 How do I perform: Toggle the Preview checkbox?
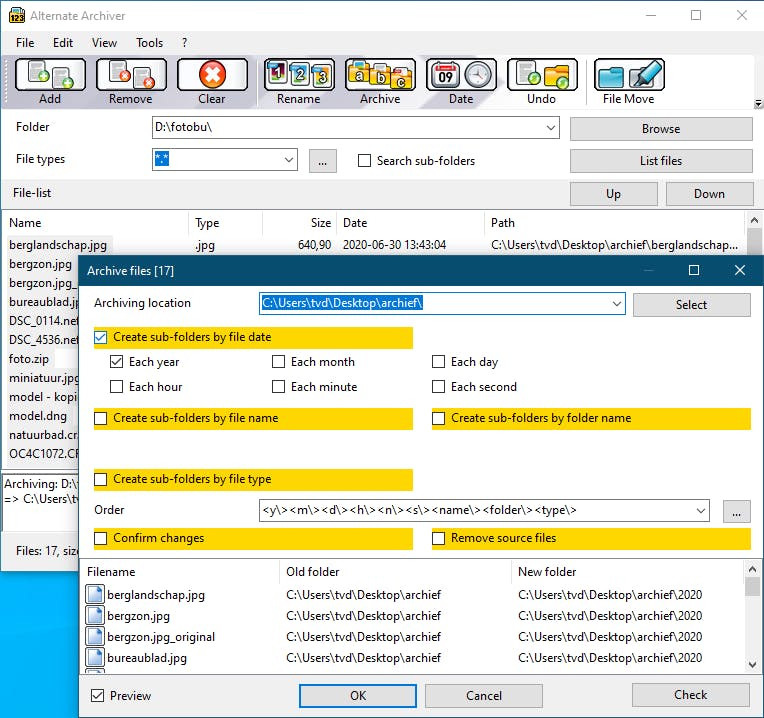(98, 696)
